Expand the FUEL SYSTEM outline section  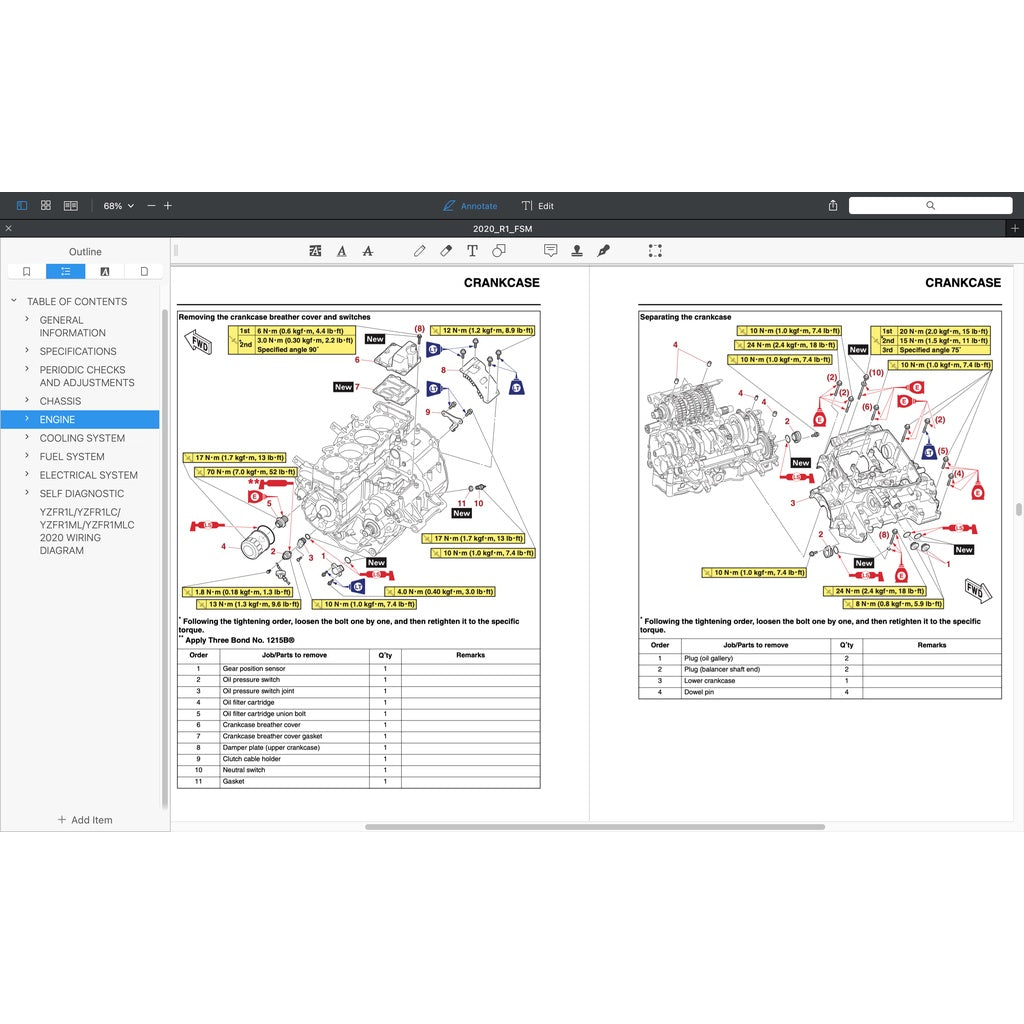[x=27, y=457]
